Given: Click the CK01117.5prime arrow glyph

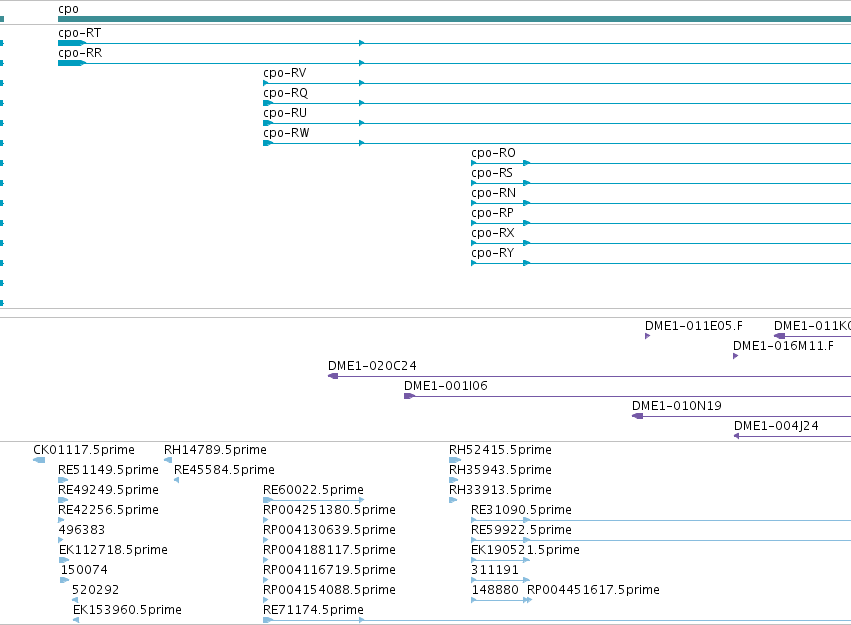Looking at the screenshot, I should point(39,460).
